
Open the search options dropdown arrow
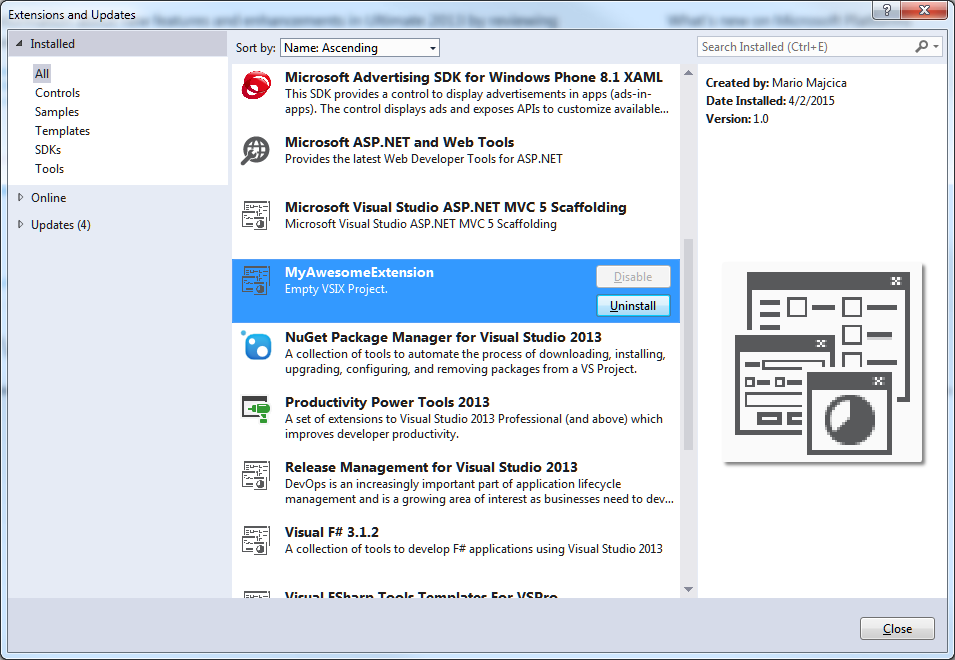tap(936, 46)
